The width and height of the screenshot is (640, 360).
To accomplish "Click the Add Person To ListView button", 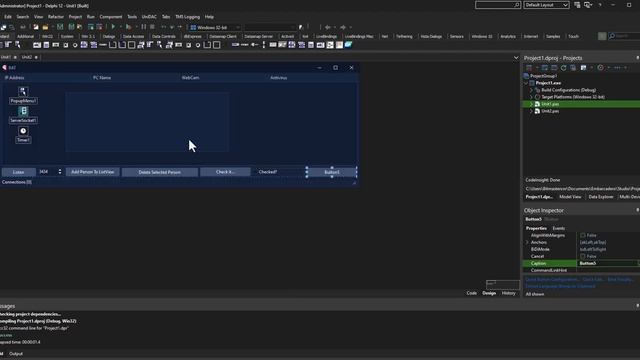I will (x=93, y=172).
